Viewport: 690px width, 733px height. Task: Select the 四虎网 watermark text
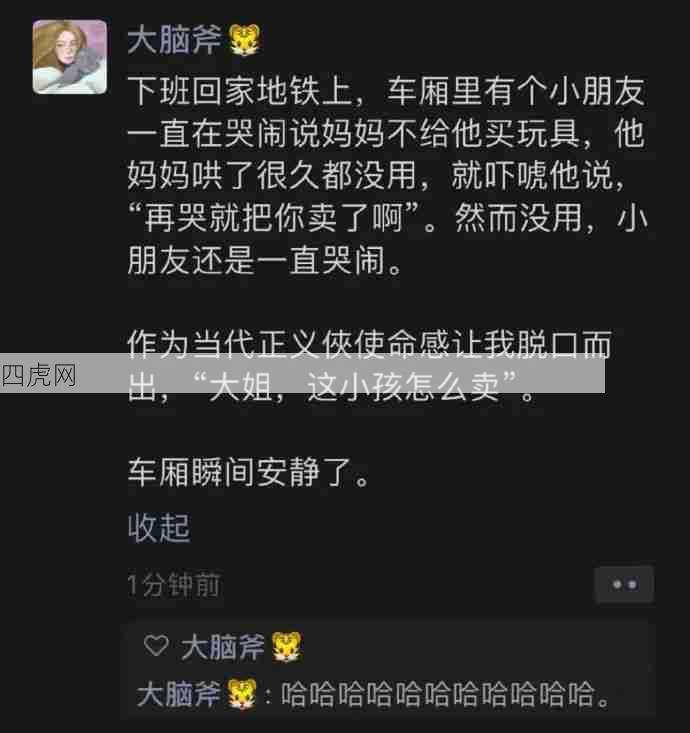pos(39,375)
